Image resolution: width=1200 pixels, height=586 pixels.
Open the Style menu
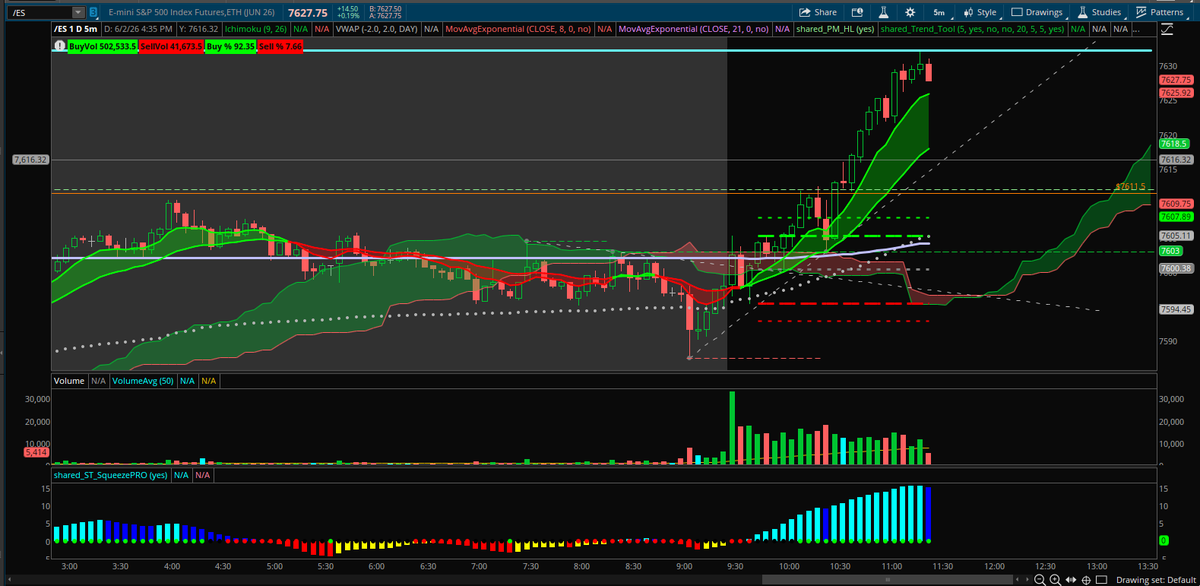tap(979, 12)
